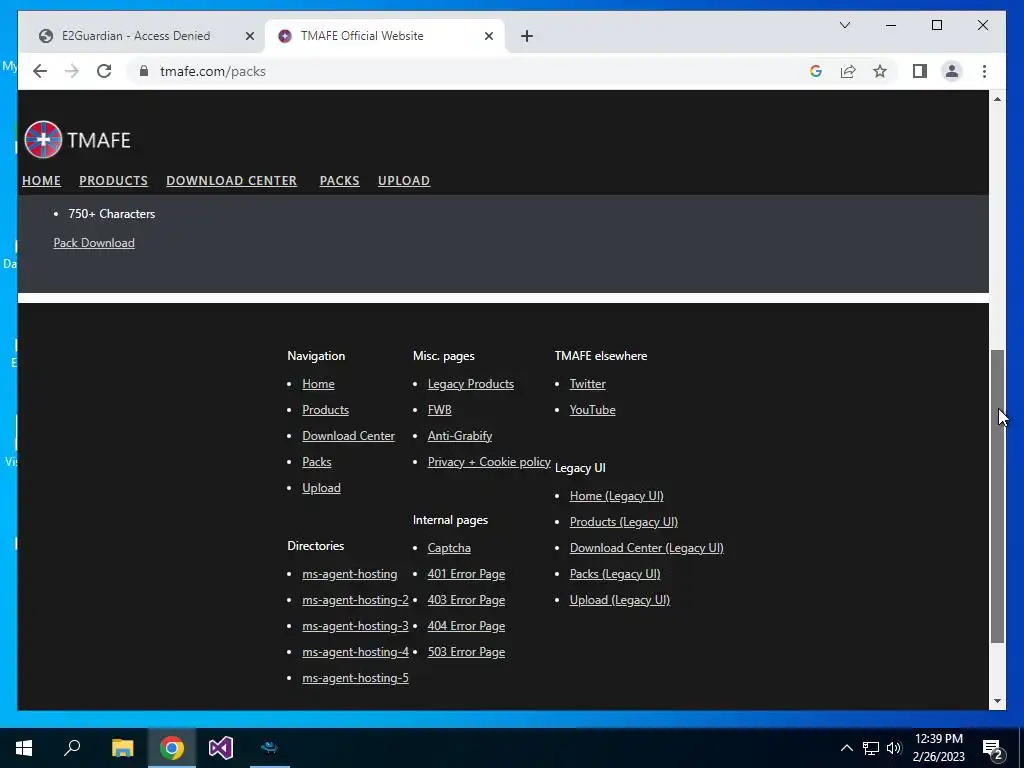Click footer Upload link under Navigation

coord(321,488)
